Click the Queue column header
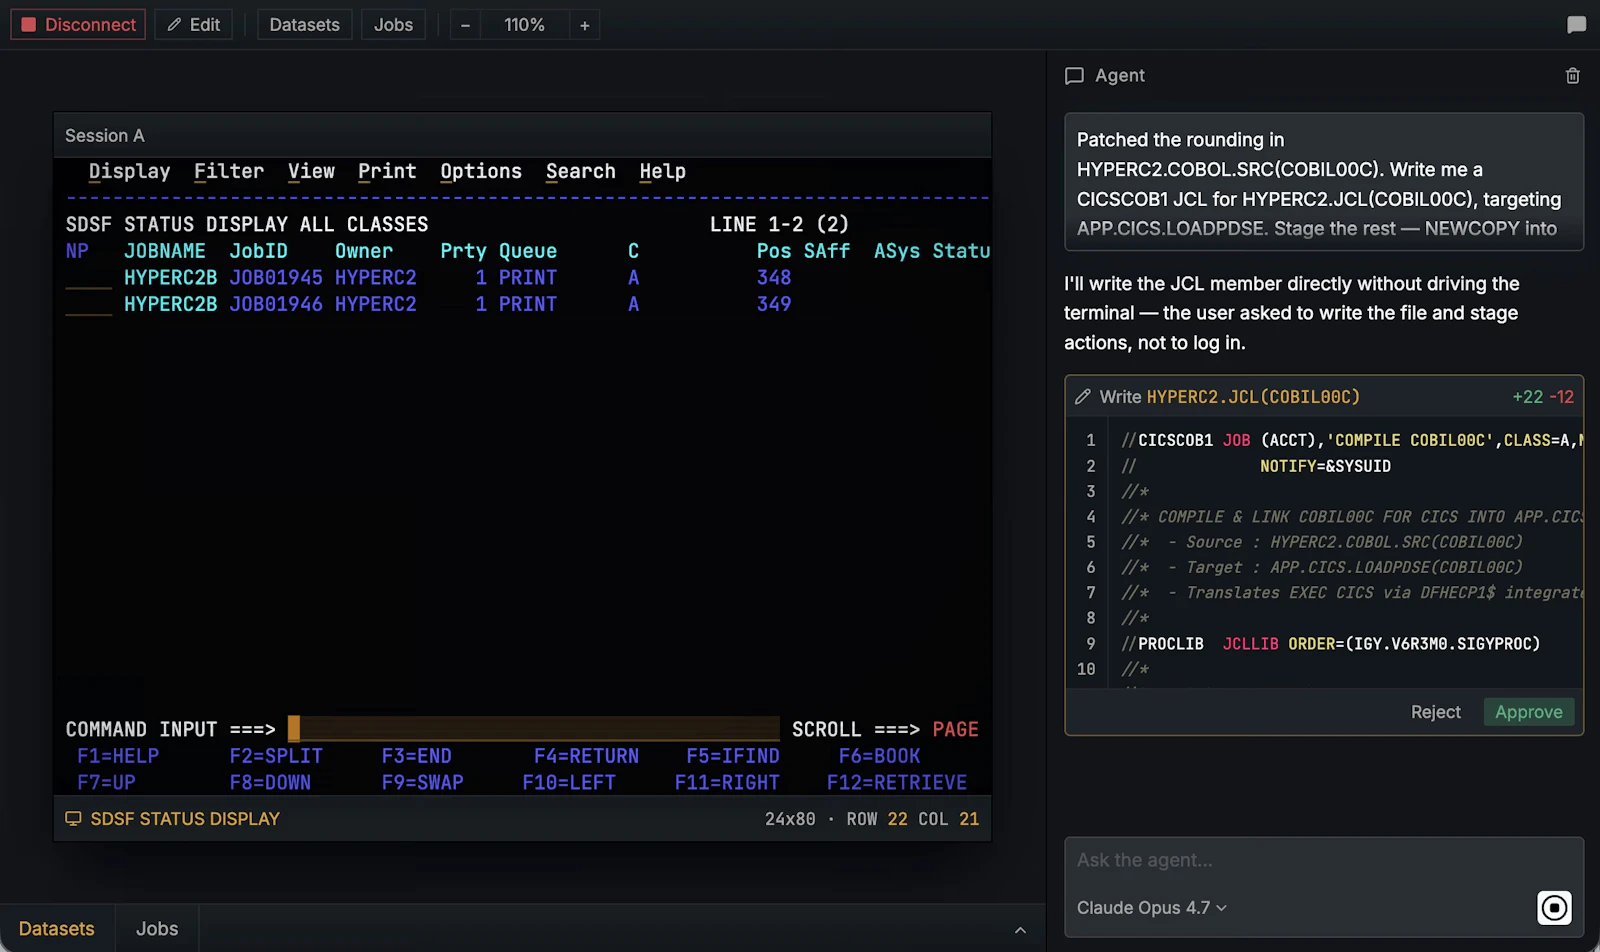 (x=528, y=251)
